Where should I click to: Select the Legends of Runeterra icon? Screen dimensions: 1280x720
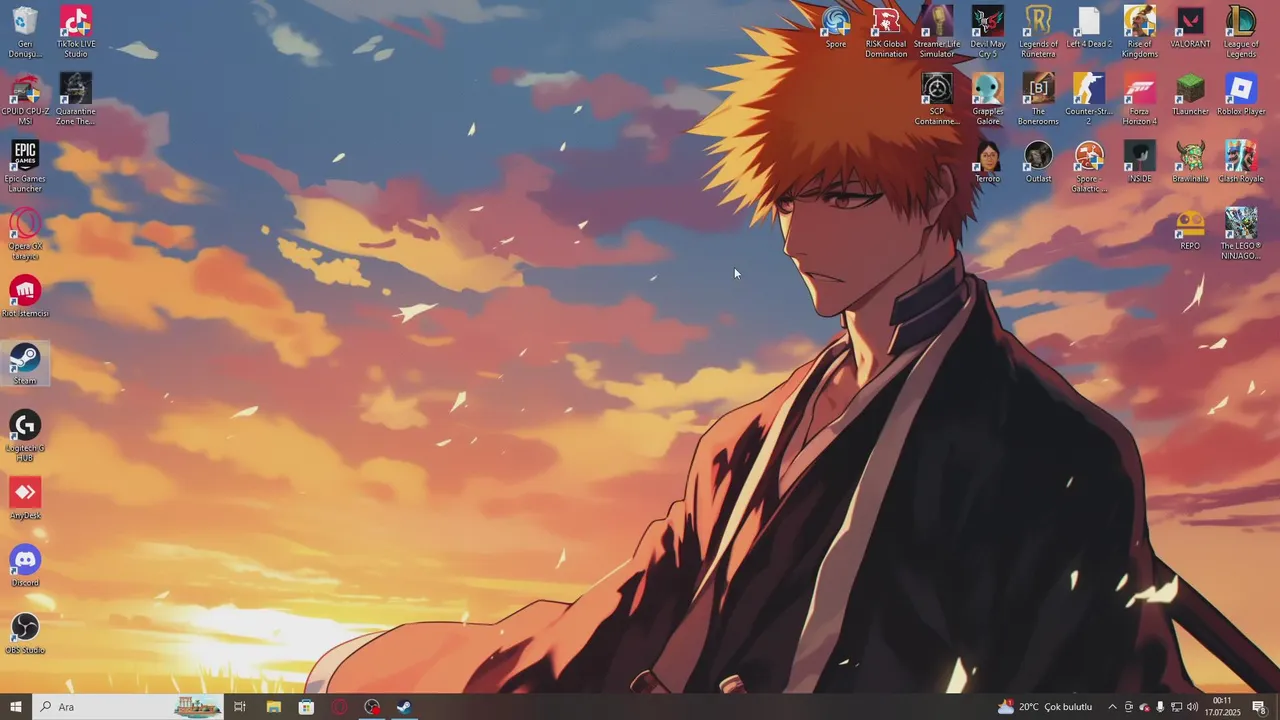point(1038,32)
